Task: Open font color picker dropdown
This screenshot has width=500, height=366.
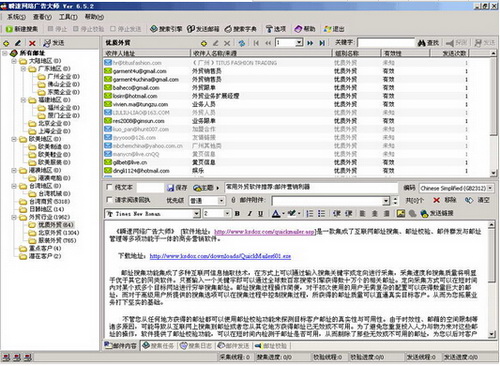Action: [283, 213]
